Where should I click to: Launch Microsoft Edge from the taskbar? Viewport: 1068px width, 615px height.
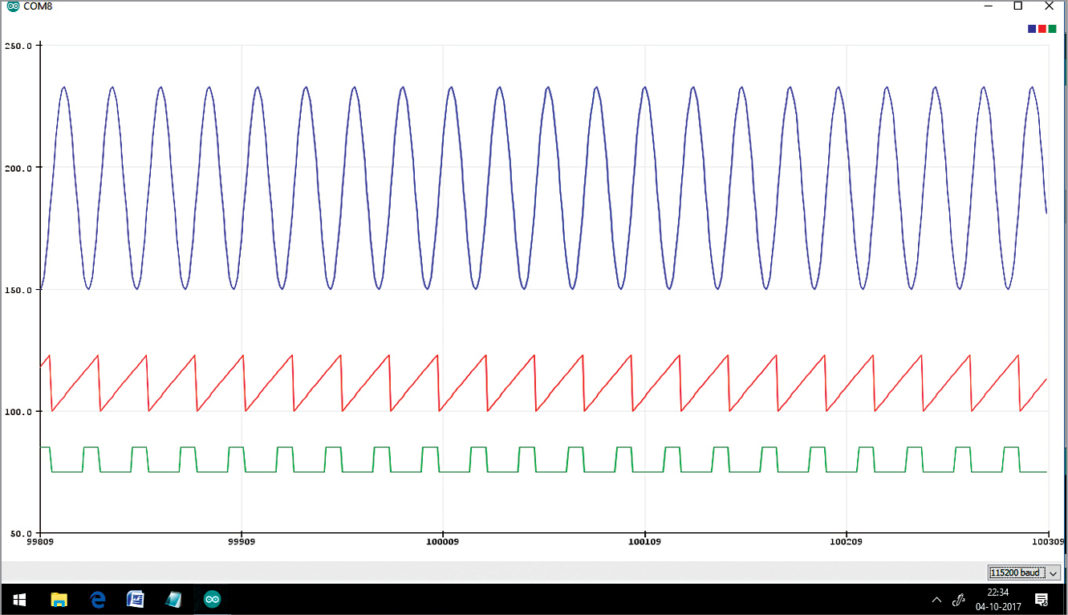tap(97, 599)
